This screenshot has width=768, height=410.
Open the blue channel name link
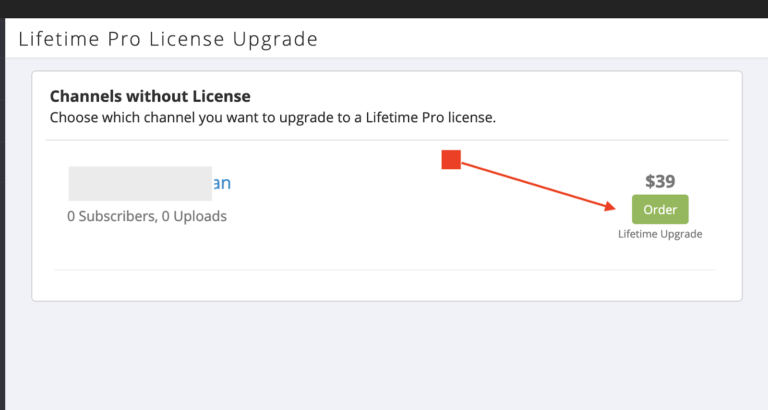[x=221, y=183]
